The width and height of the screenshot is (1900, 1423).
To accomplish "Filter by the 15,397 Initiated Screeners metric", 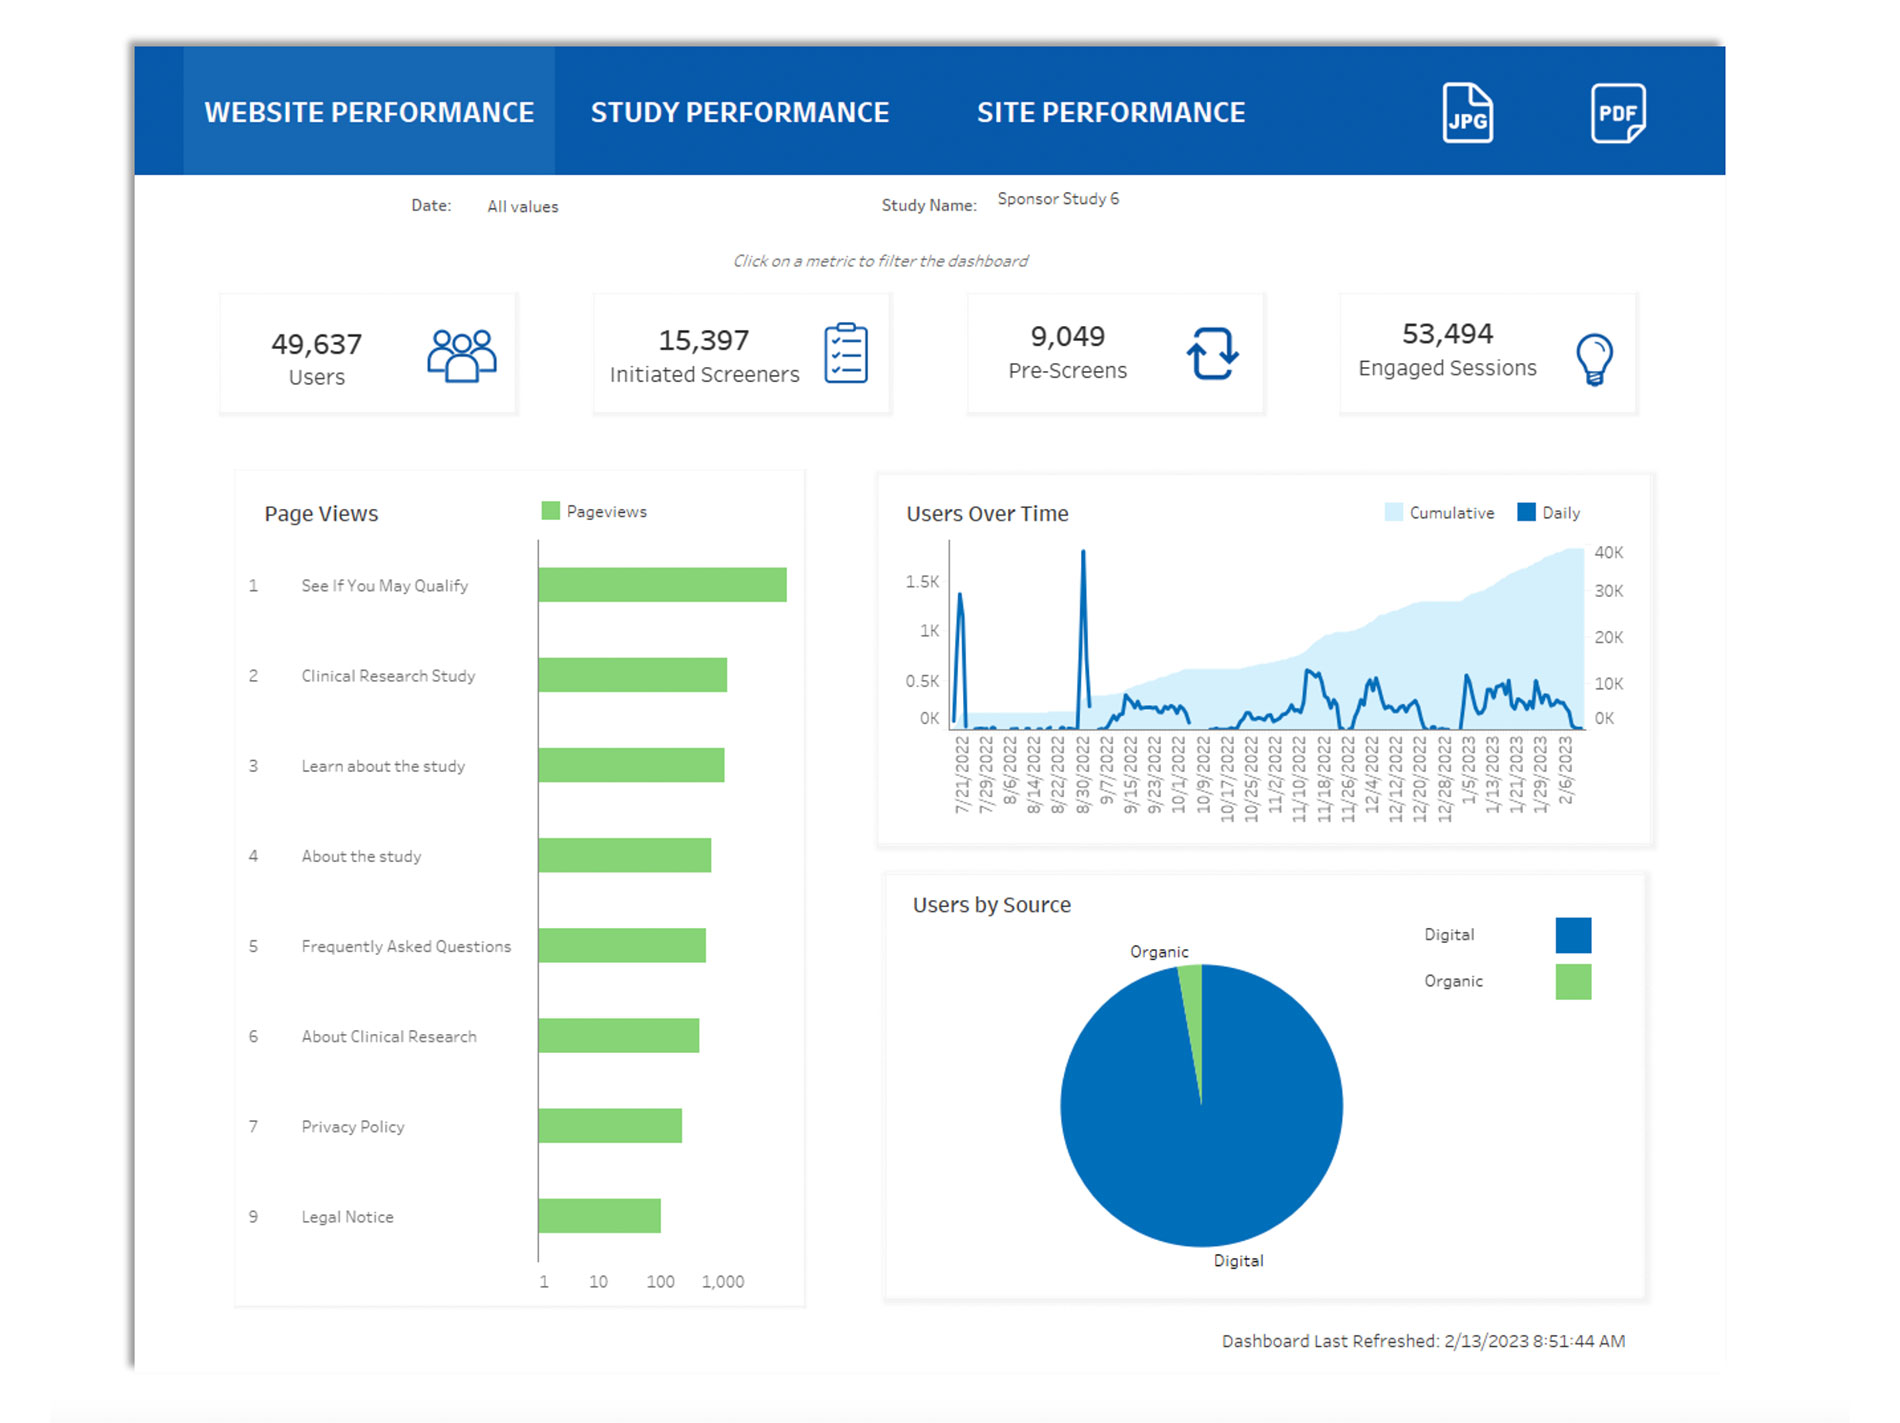I will coord(704,354).
